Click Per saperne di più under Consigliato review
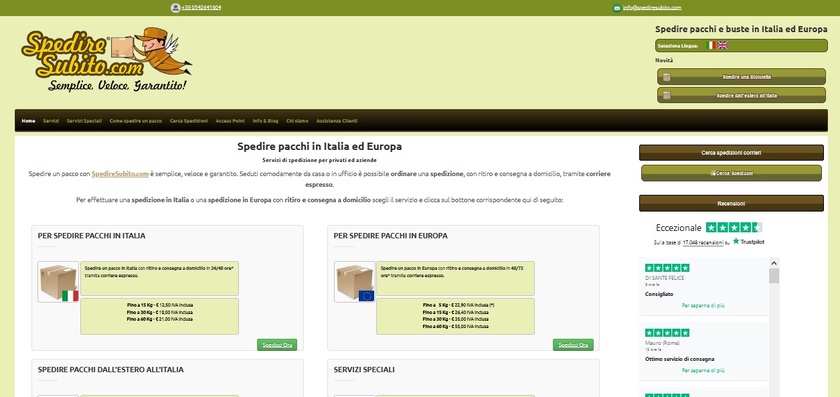840x397 pixels. (703, 305)
